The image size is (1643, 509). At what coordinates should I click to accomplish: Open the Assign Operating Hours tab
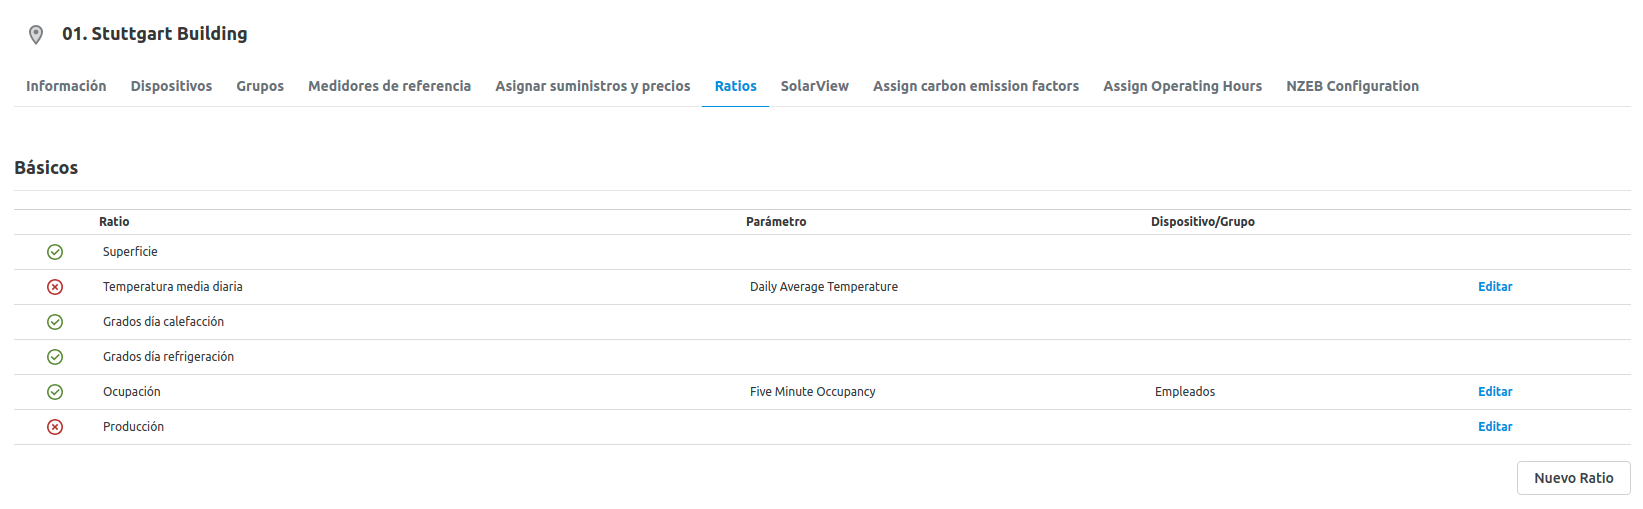tap(1183, 86)
